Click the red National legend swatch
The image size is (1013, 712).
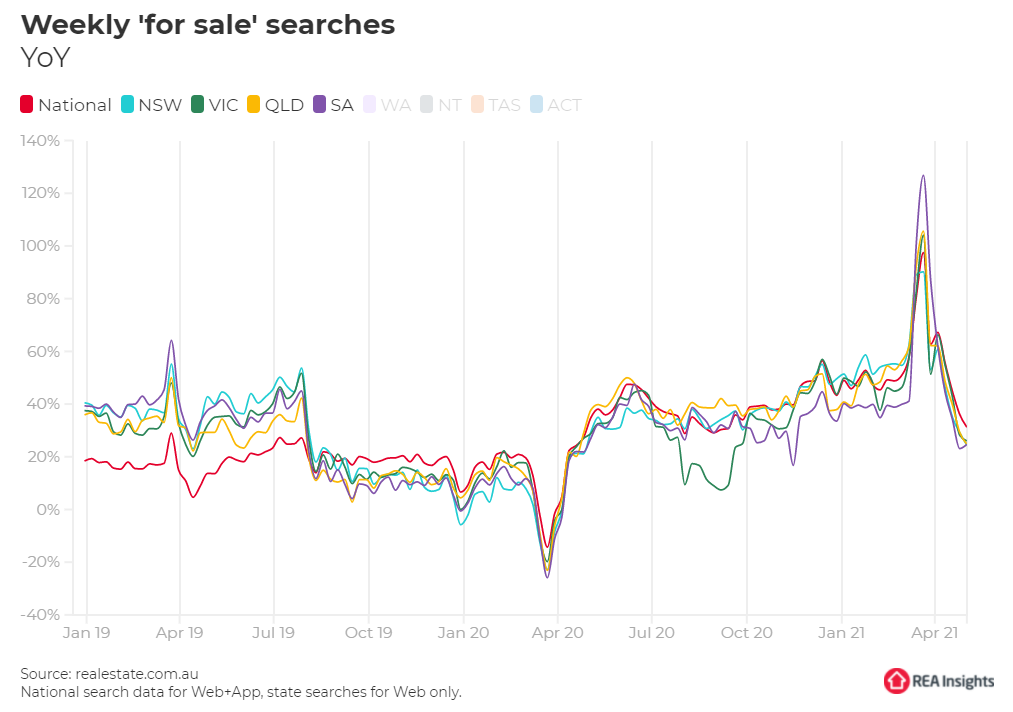coord(27,104)
